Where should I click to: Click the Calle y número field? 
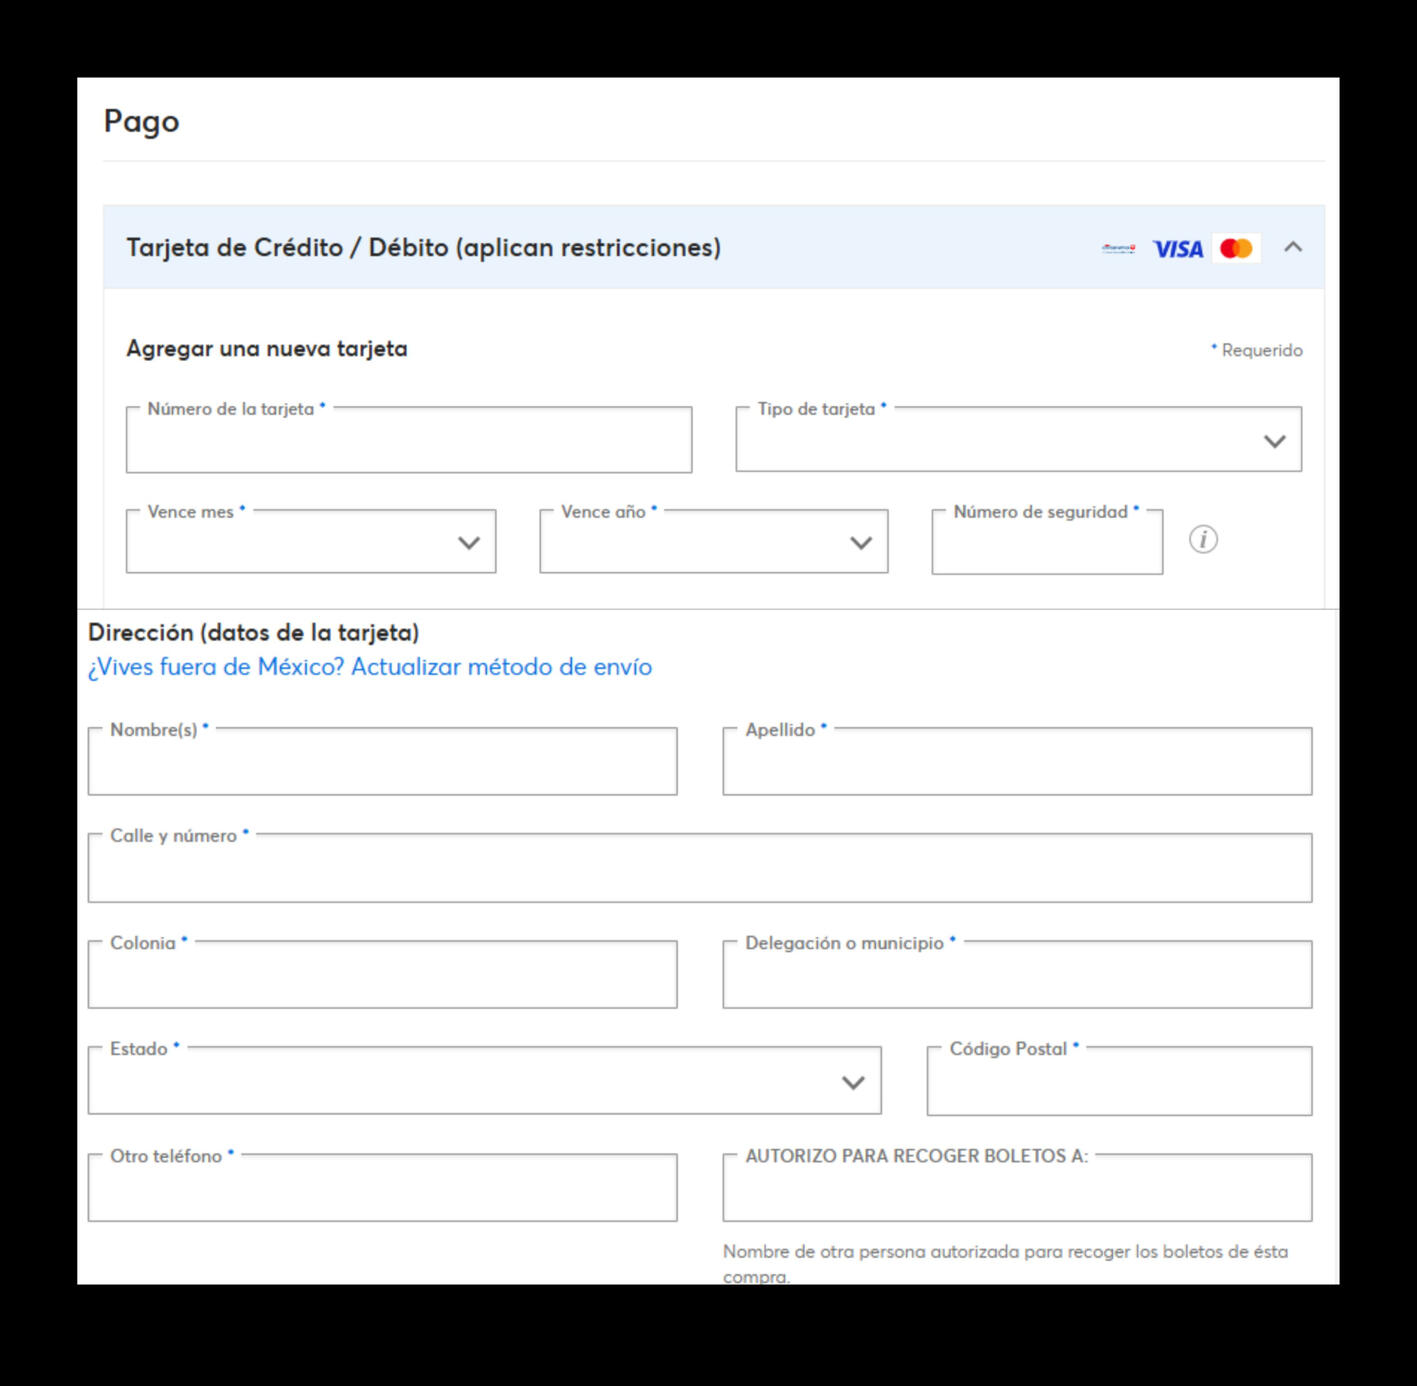click(700, 868)
